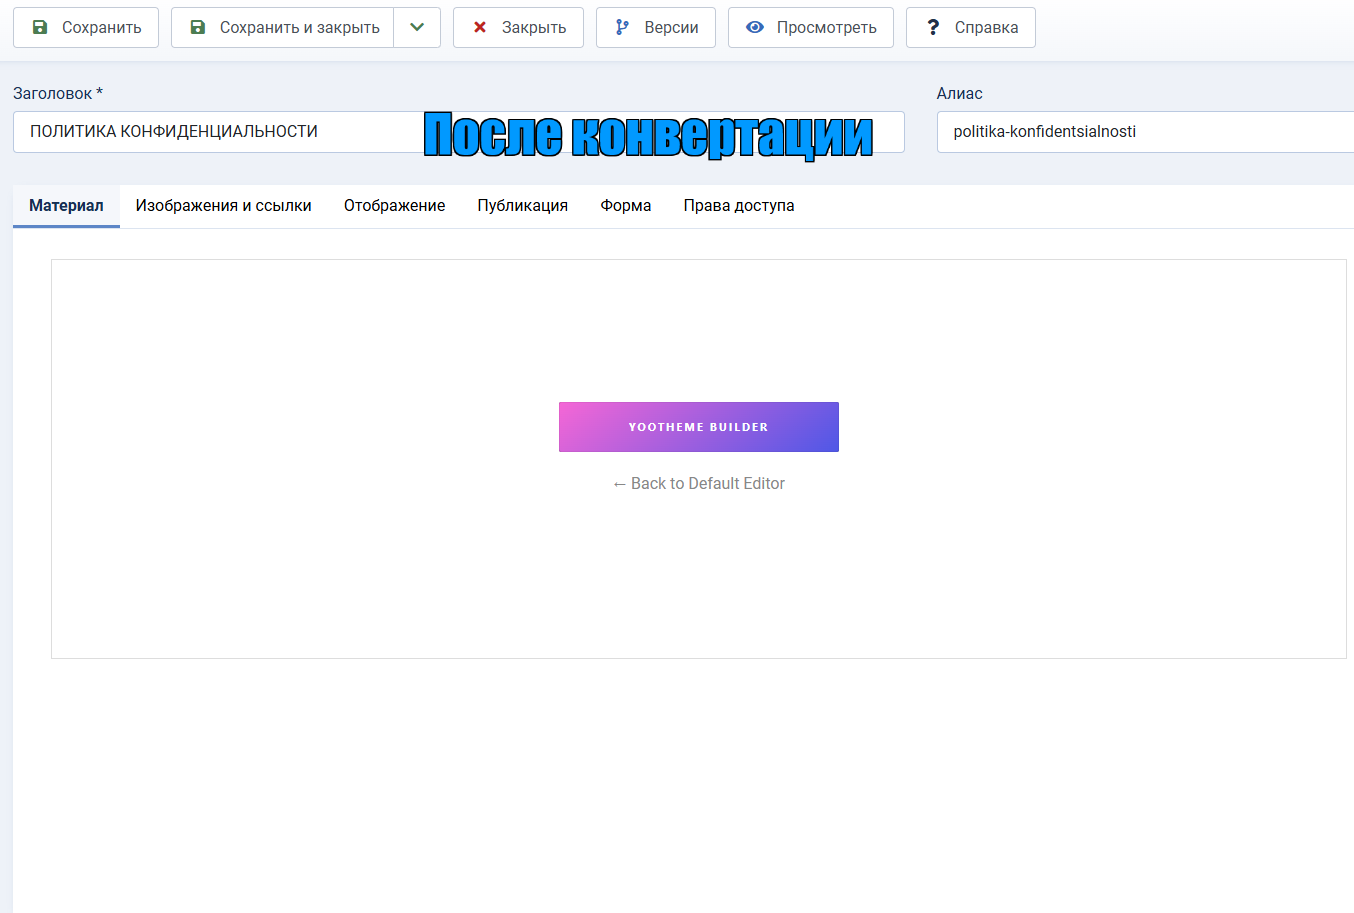Image resolution: width=1354 pixels, height=913 pixels.
Task: Open the Форма tab
Action: 626,206
